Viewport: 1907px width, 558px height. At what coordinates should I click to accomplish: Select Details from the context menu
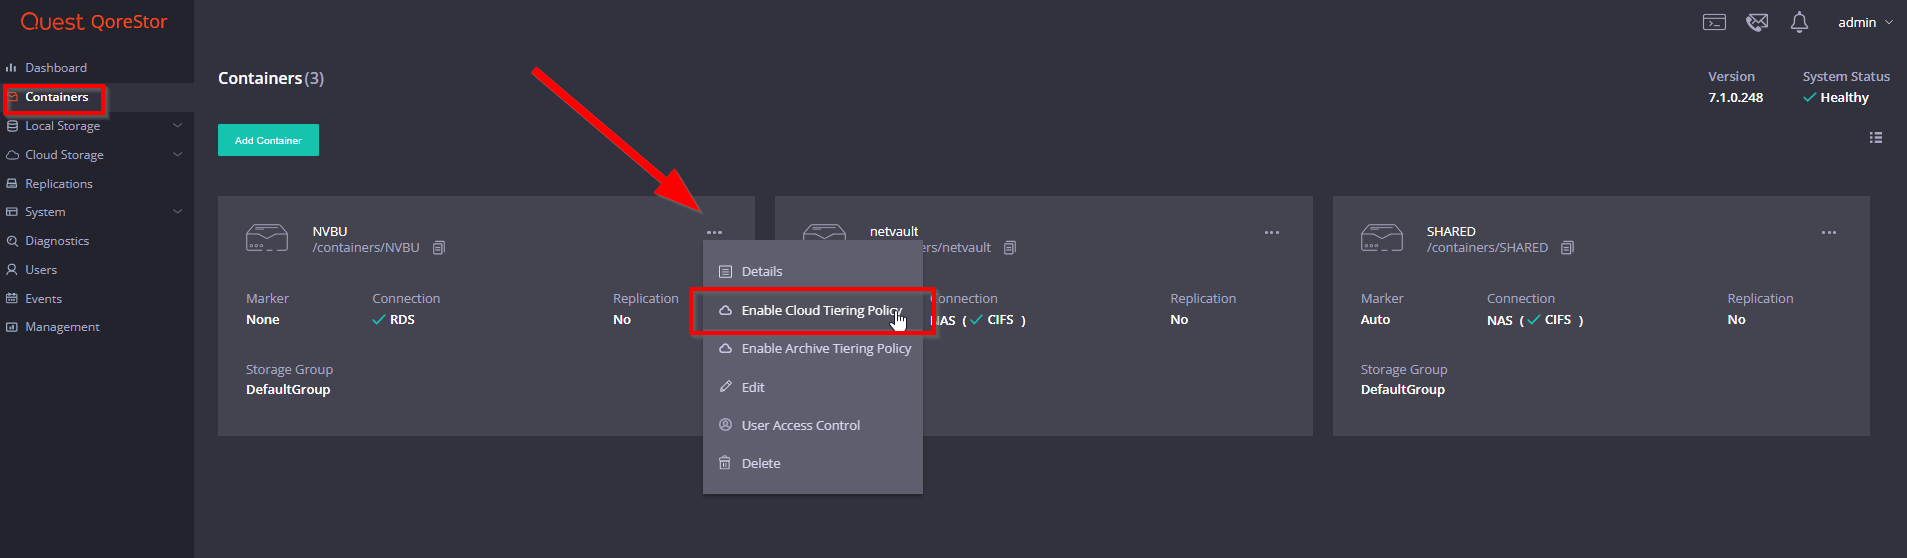click(x=812, y=272)
